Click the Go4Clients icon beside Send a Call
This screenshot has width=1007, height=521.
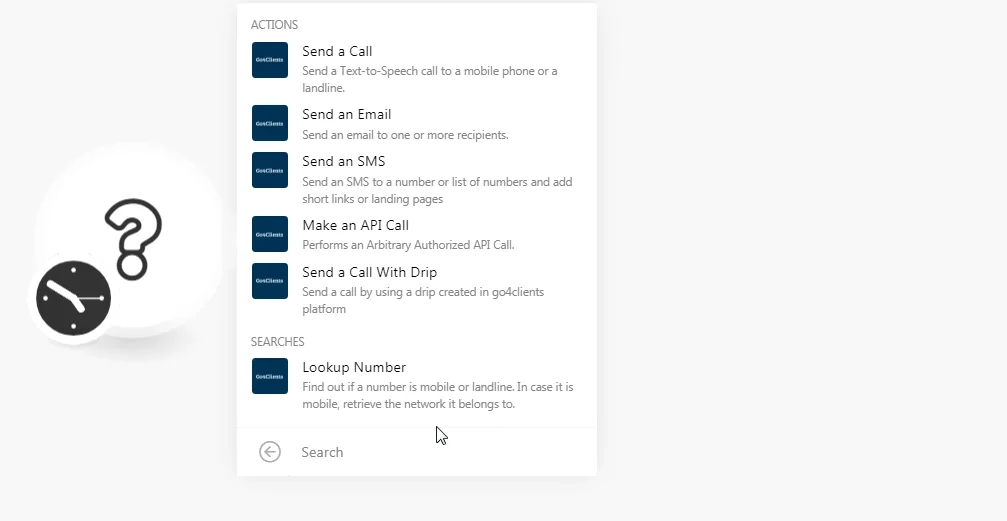tap(270, 60)
